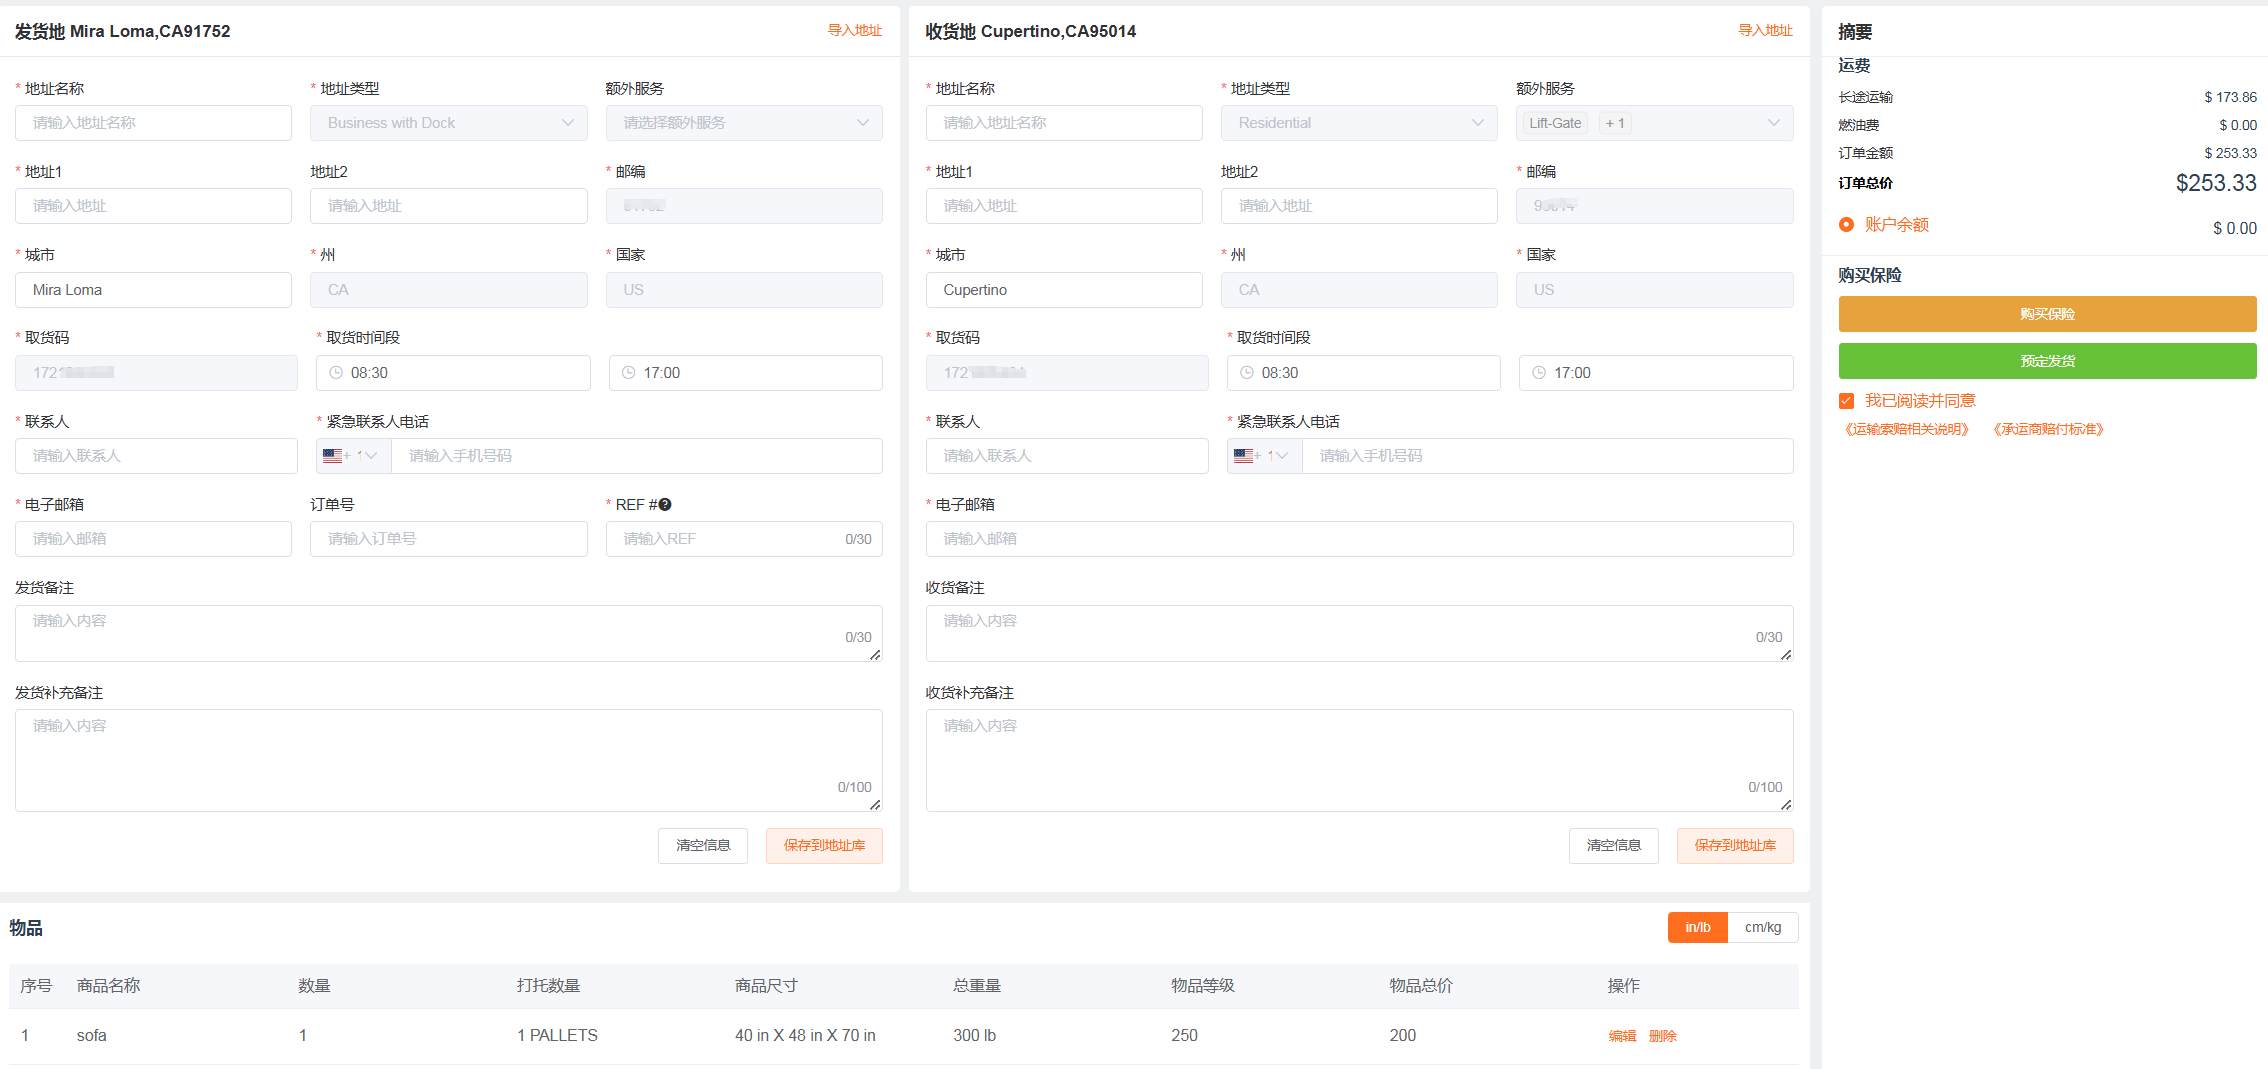
Task: Click the 300 lb weight cell
Action: 974,1036
